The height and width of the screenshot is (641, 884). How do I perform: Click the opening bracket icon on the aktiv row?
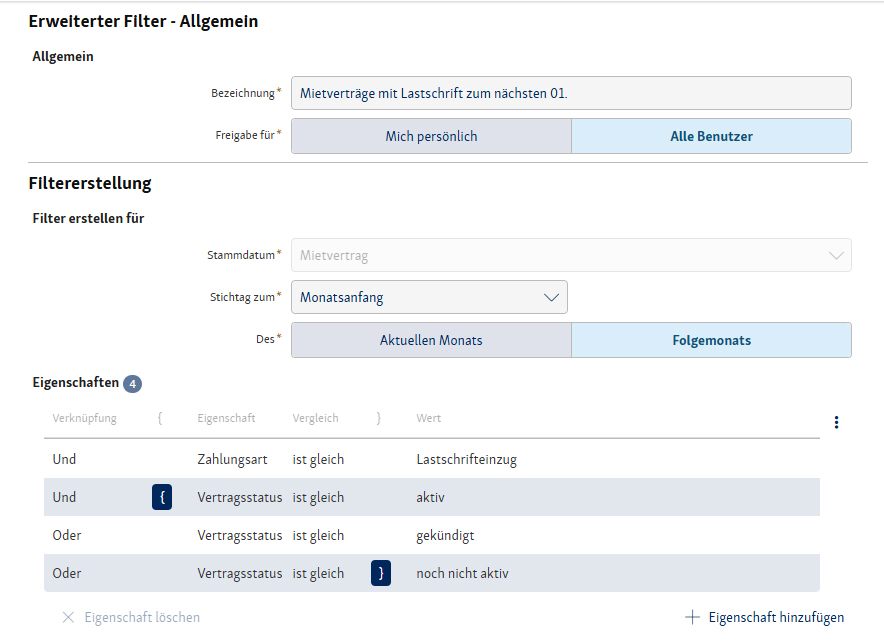point(162,497)
